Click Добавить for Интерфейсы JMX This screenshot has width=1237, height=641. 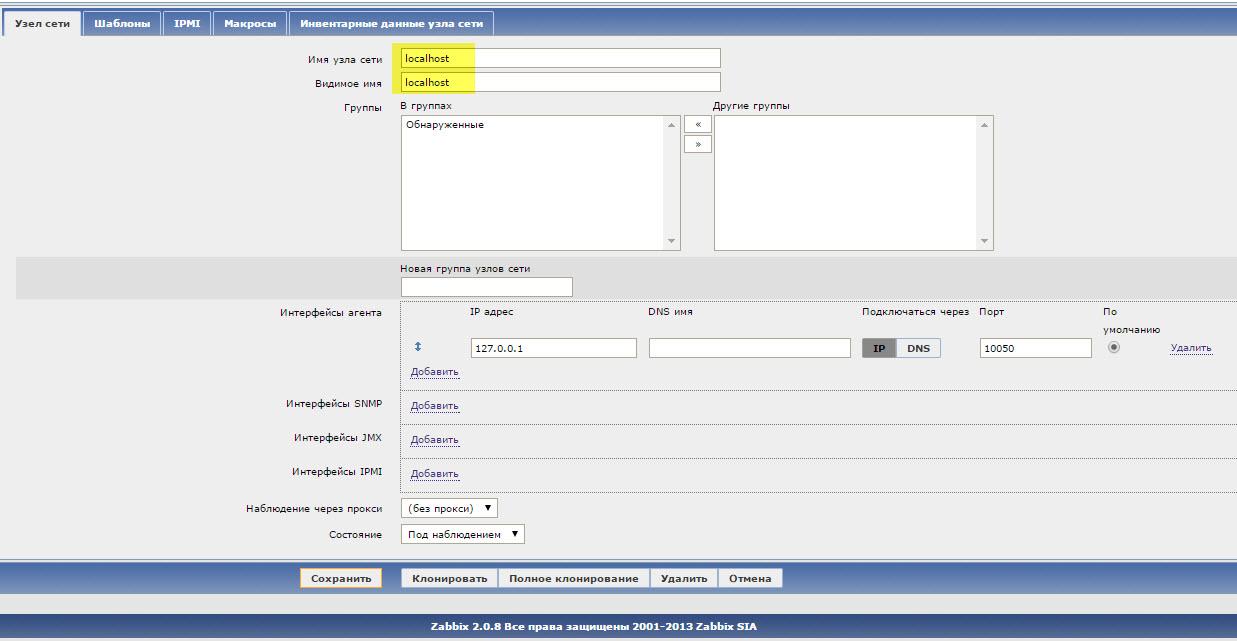(434, 440)
